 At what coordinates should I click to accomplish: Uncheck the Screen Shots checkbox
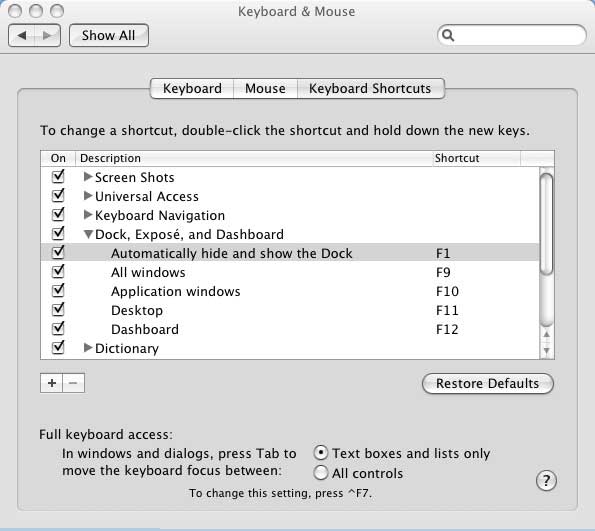coord(58,176)
